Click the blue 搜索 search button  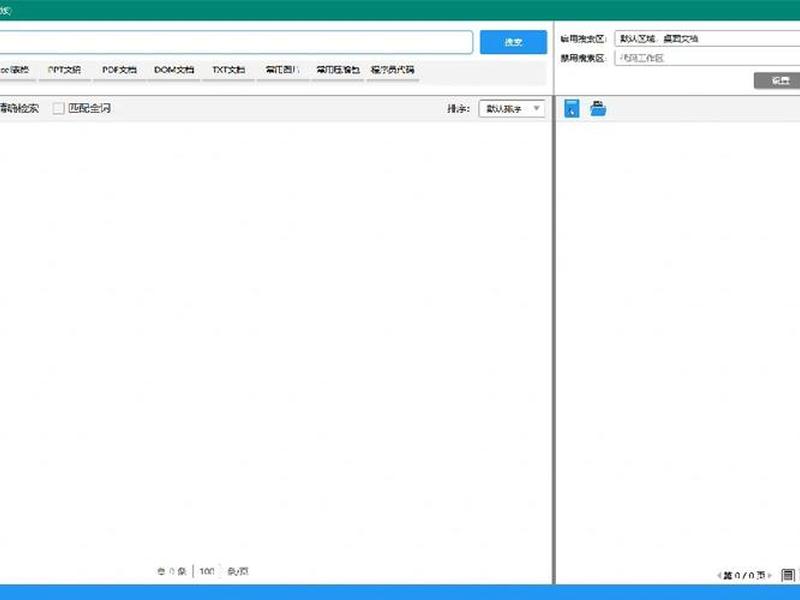point(513,42)
